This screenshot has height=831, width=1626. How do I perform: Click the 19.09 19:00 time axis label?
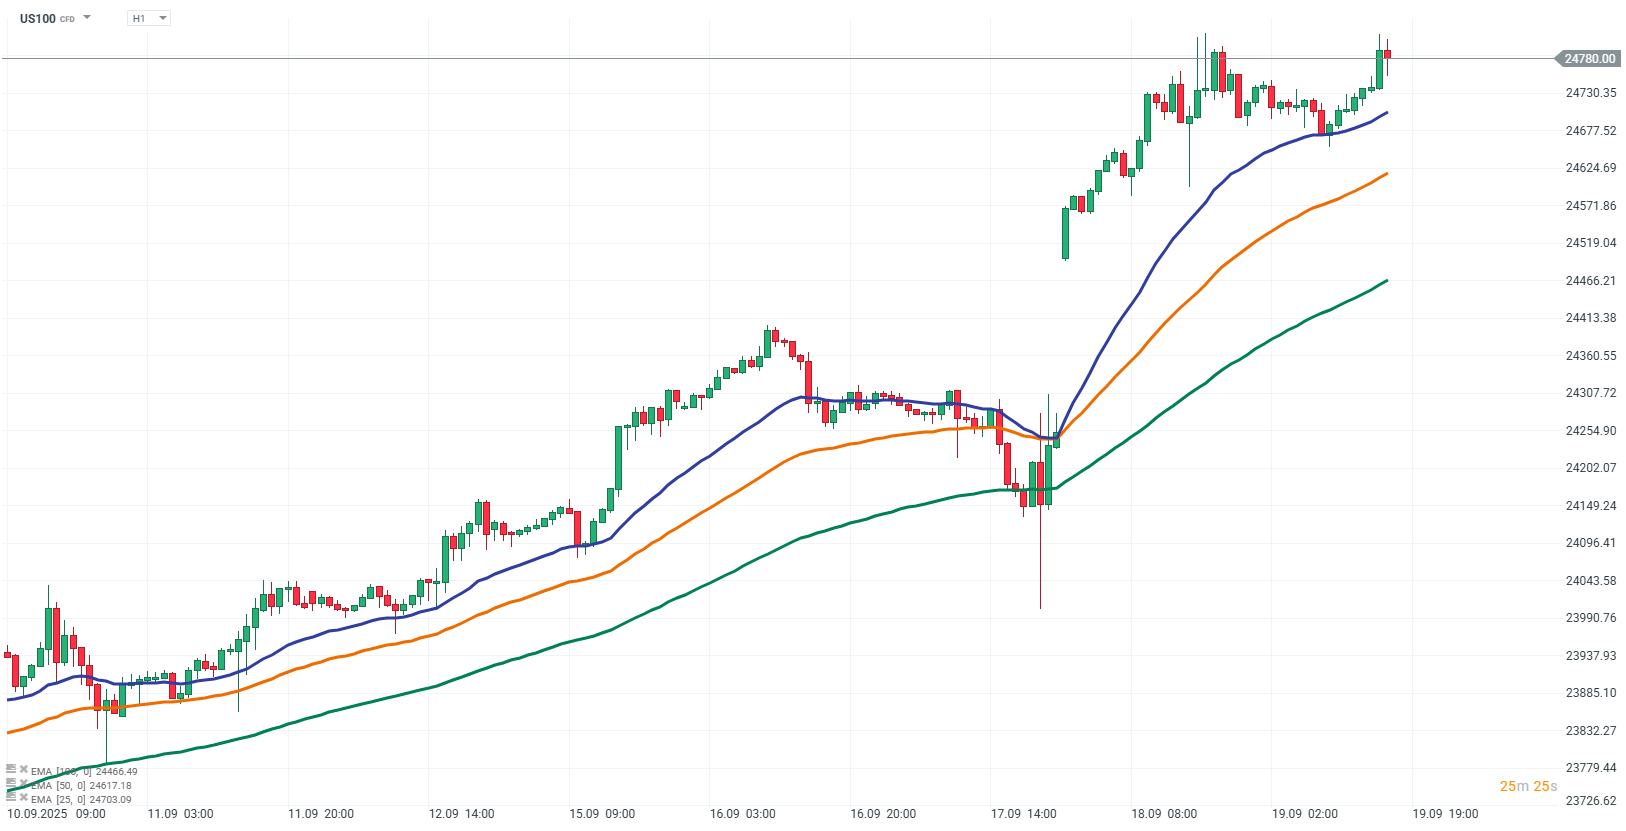[x=1445, y=814]
